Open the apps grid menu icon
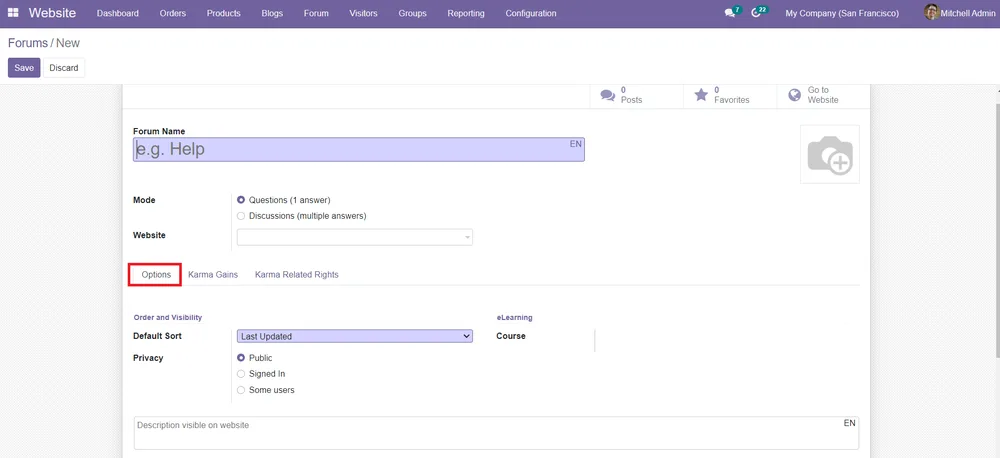Viewport: 1000px width, 458px height. point(13,13)
